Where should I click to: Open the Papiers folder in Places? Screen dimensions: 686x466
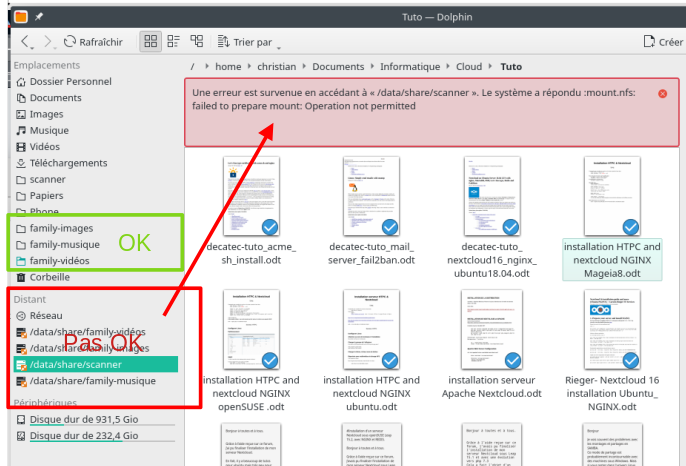[95, 196]
